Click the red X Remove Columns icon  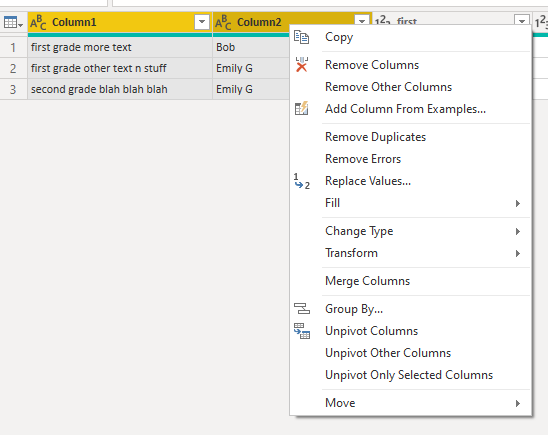click(x=302, y=65)
